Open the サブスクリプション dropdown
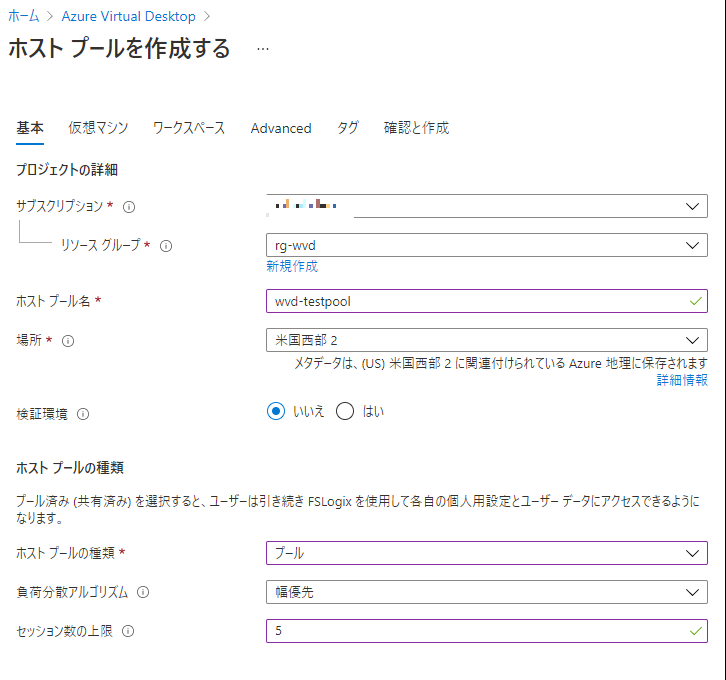Image resolution: width=726 pixels, height=680 pixels. [487, 206]
